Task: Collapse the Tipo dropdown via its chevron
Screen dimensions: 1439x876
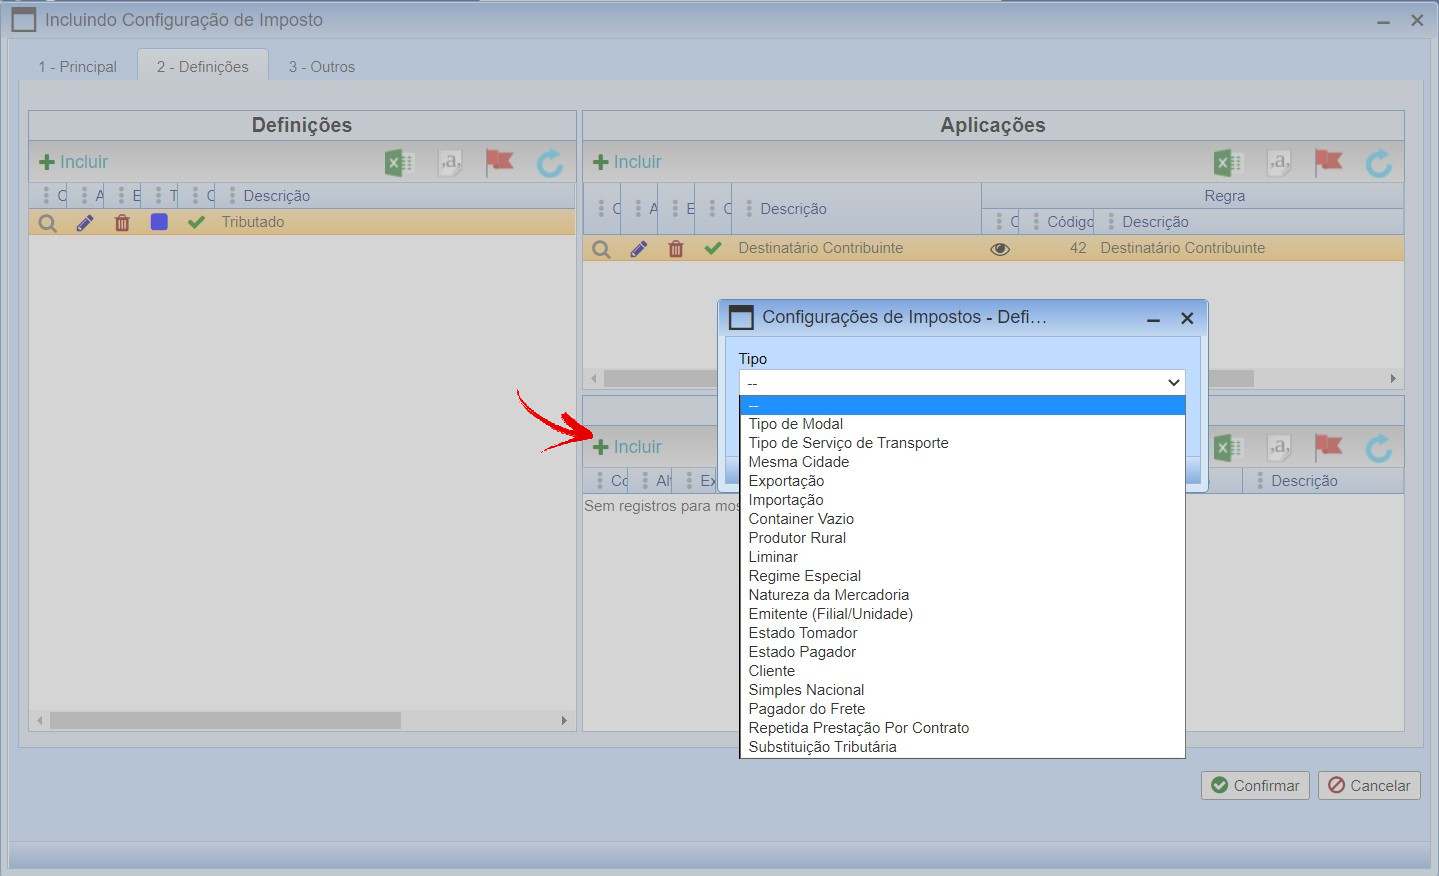Action: (1173, 383)
